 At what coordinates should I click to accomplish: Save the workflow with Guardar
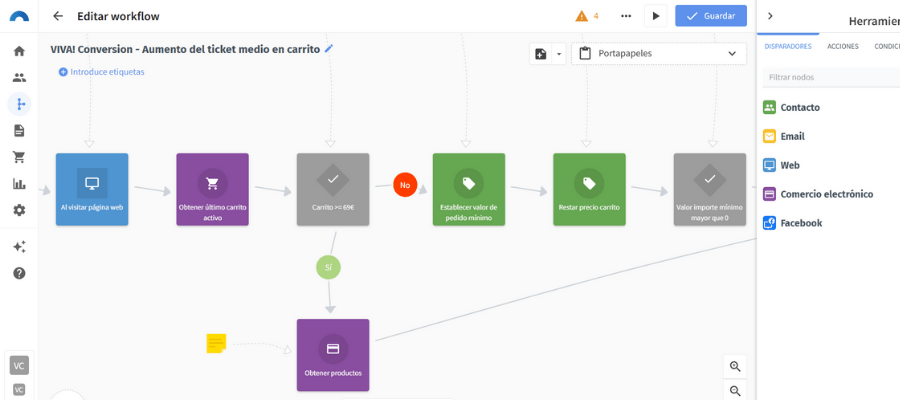tap(711, 16)
